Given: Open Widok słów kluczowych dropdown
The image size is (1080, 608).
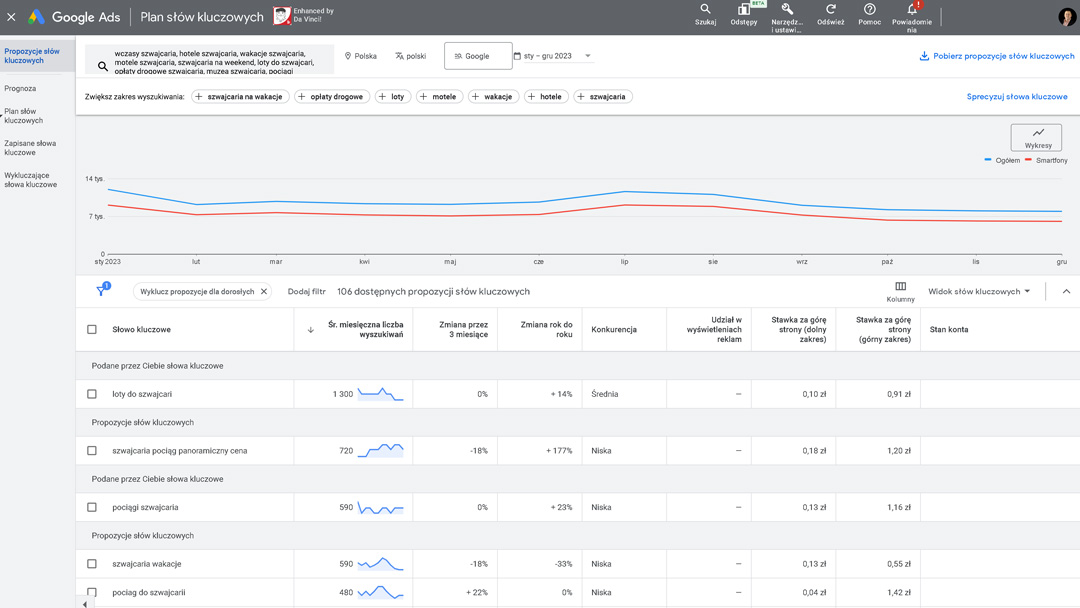Looking at the screenshot, I should pos(979,292).
